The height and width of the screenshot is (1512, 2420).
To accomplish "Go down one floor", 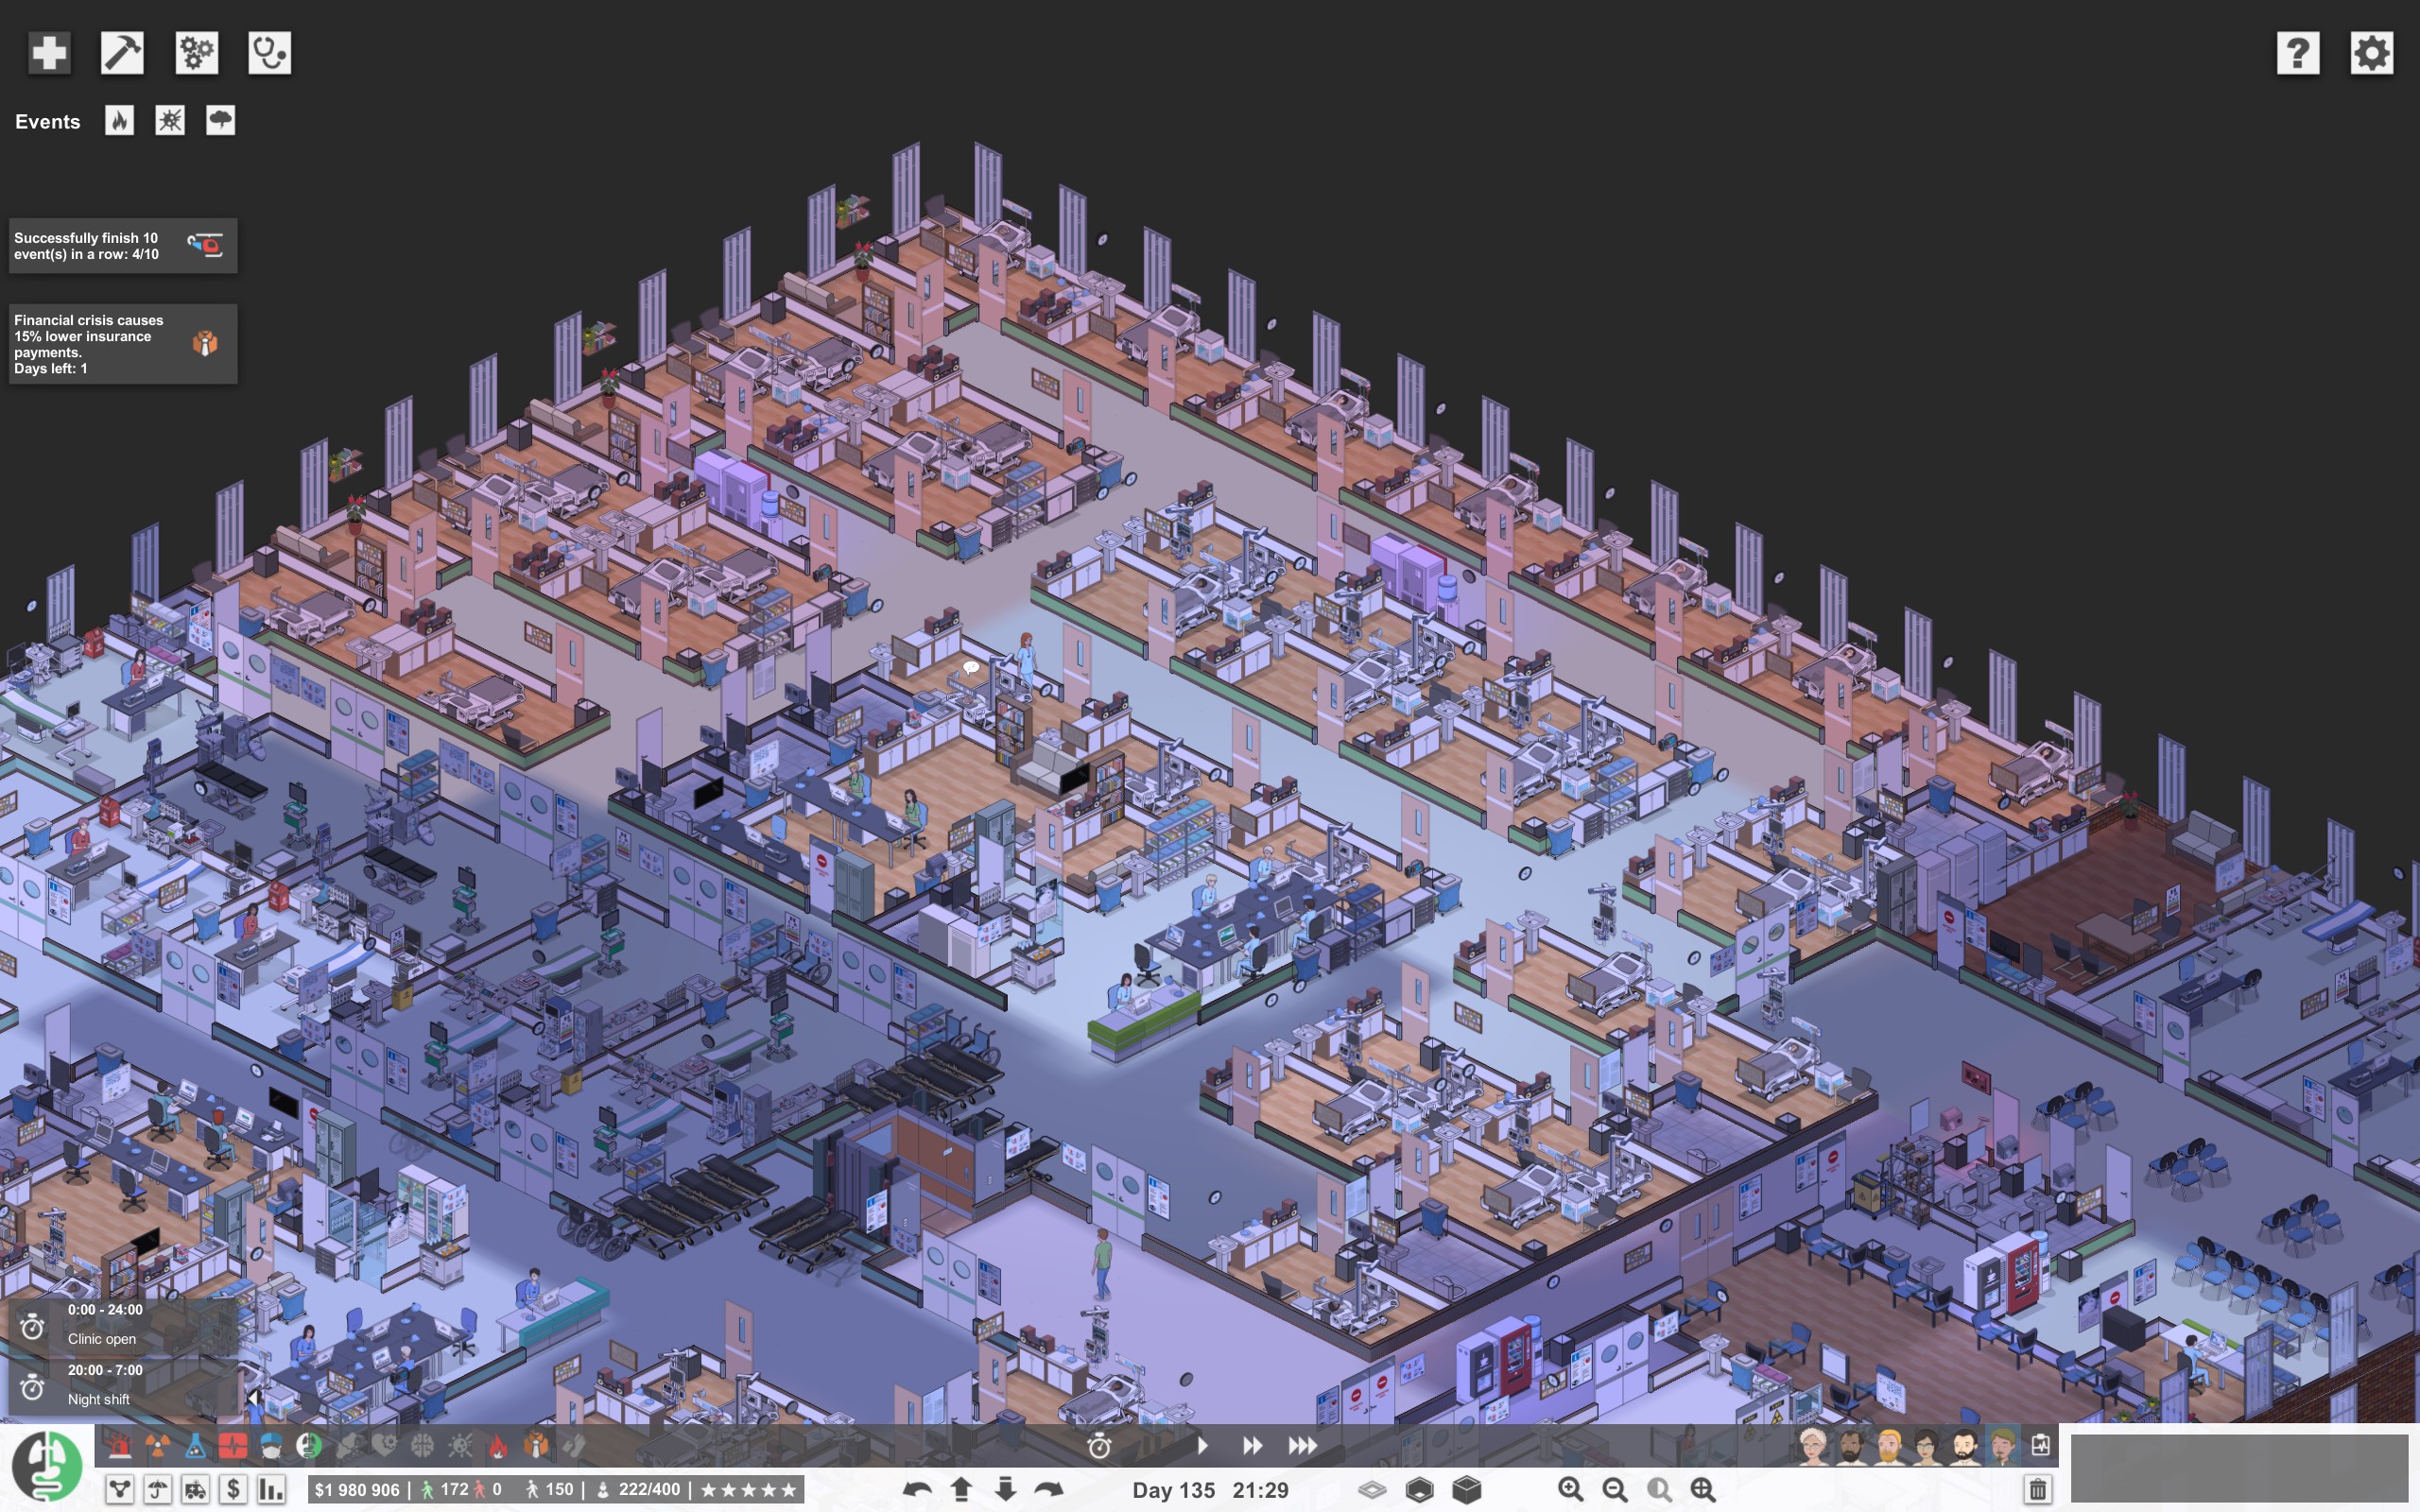I will click(1005, 1489).
